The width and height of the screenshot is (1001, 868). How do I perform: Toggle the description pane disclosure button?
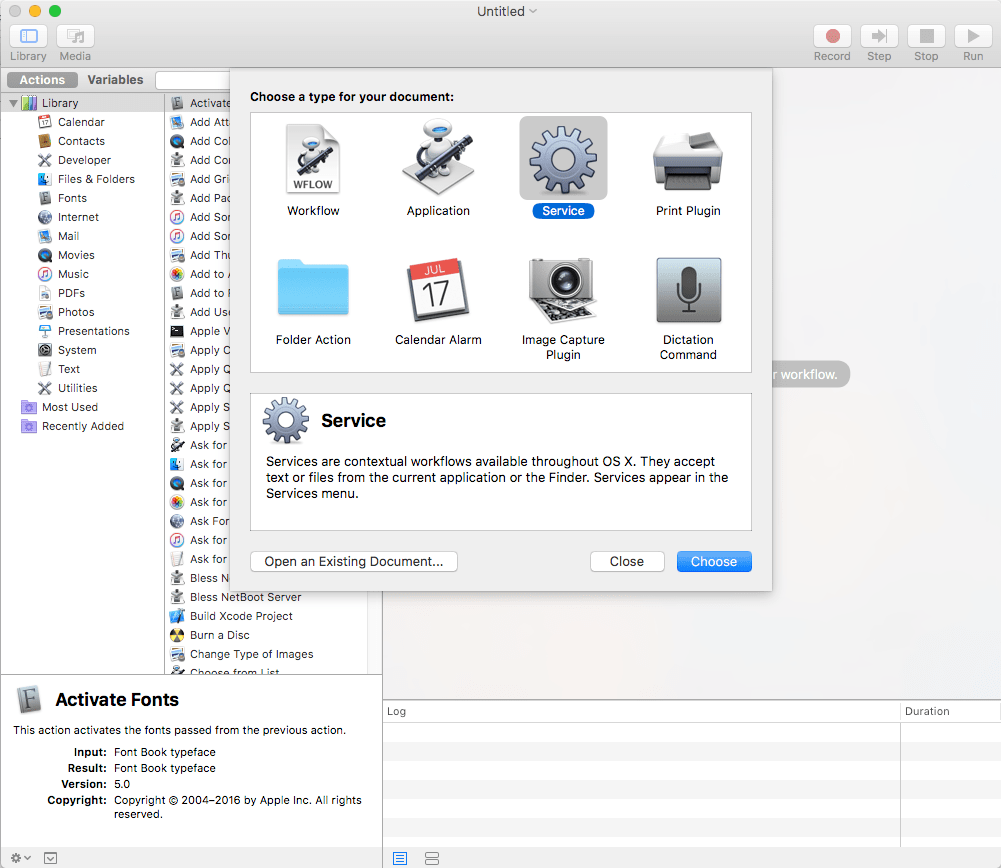coord(50,858)
